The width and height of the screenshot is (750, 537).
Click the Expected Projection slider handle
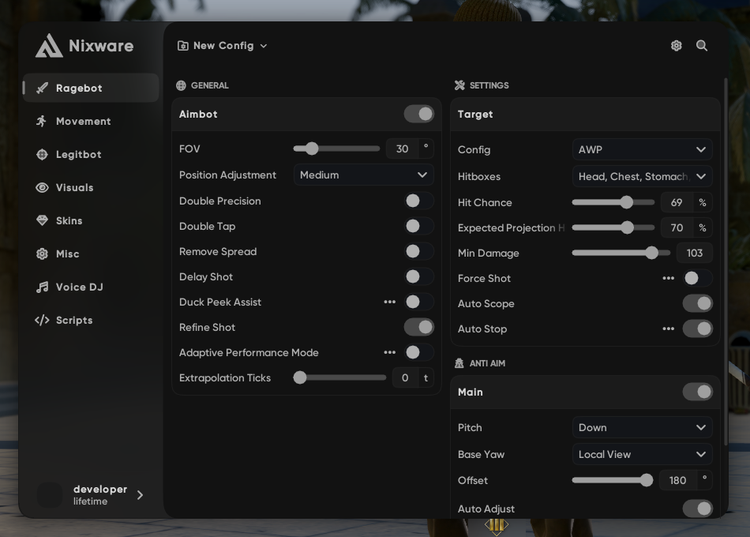pyautogui.click(x=627, y=228)
